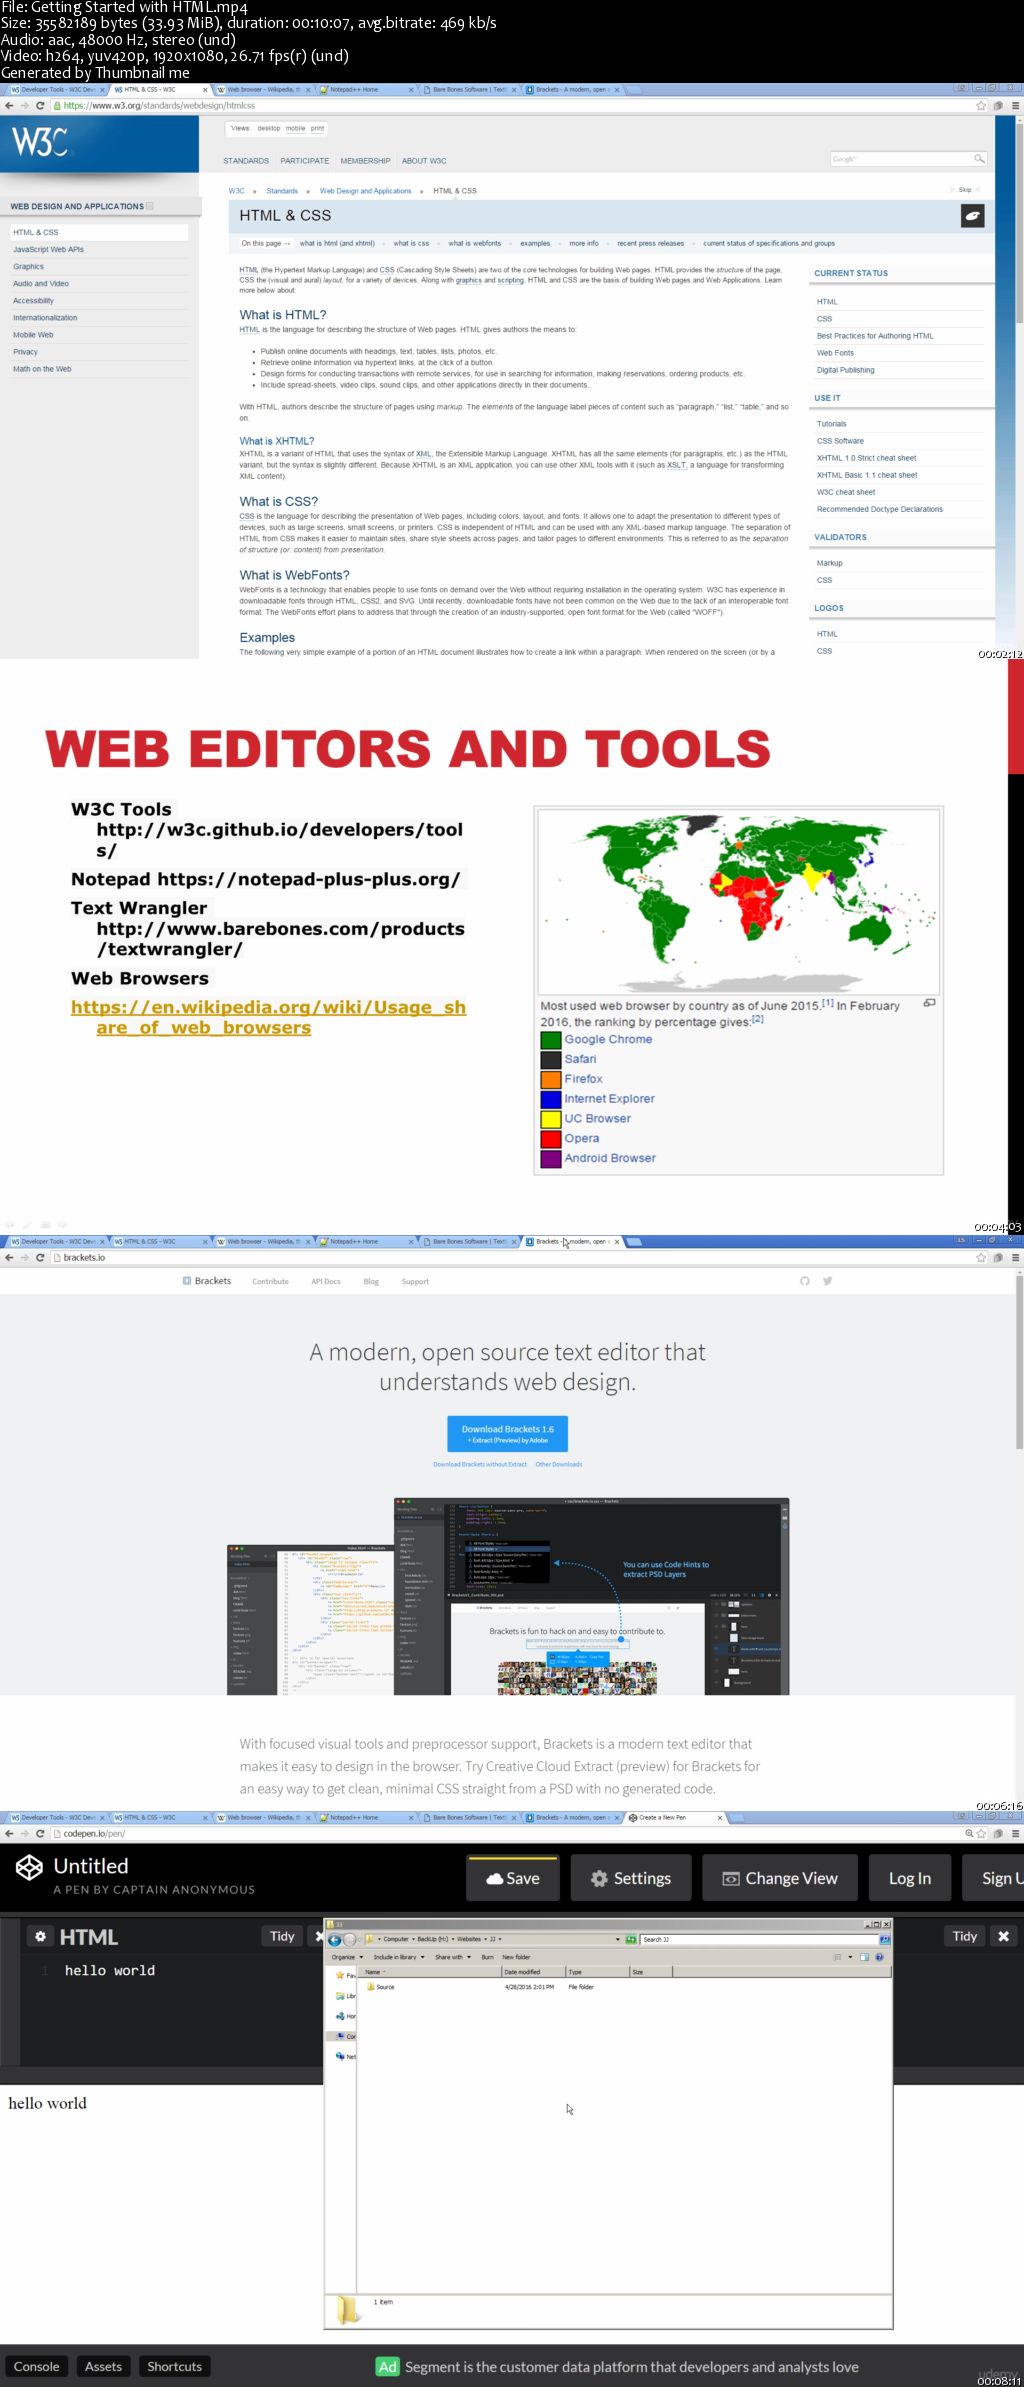The image size is (1024, 2387).
Task: Open Brackets Twitter icon in page header
Action: pyautogui.click(x=827, y=1281)
